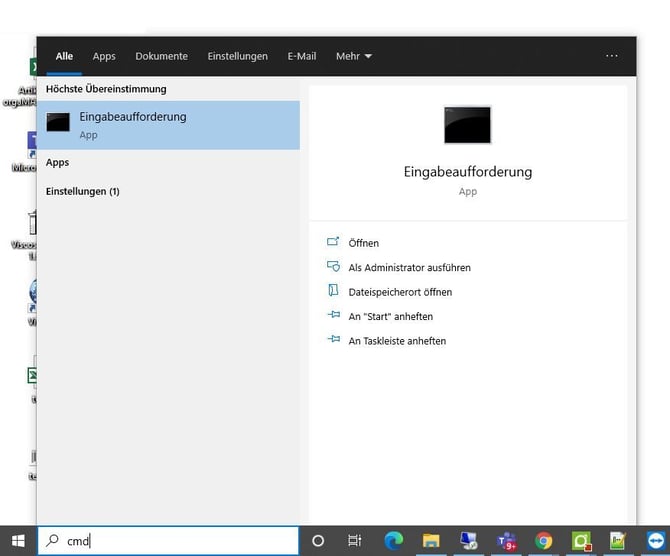Image resolution: width=670 pixels, height=556 pixels.
Task: Click An Taskleiste anheften
Action: point(397,341)
